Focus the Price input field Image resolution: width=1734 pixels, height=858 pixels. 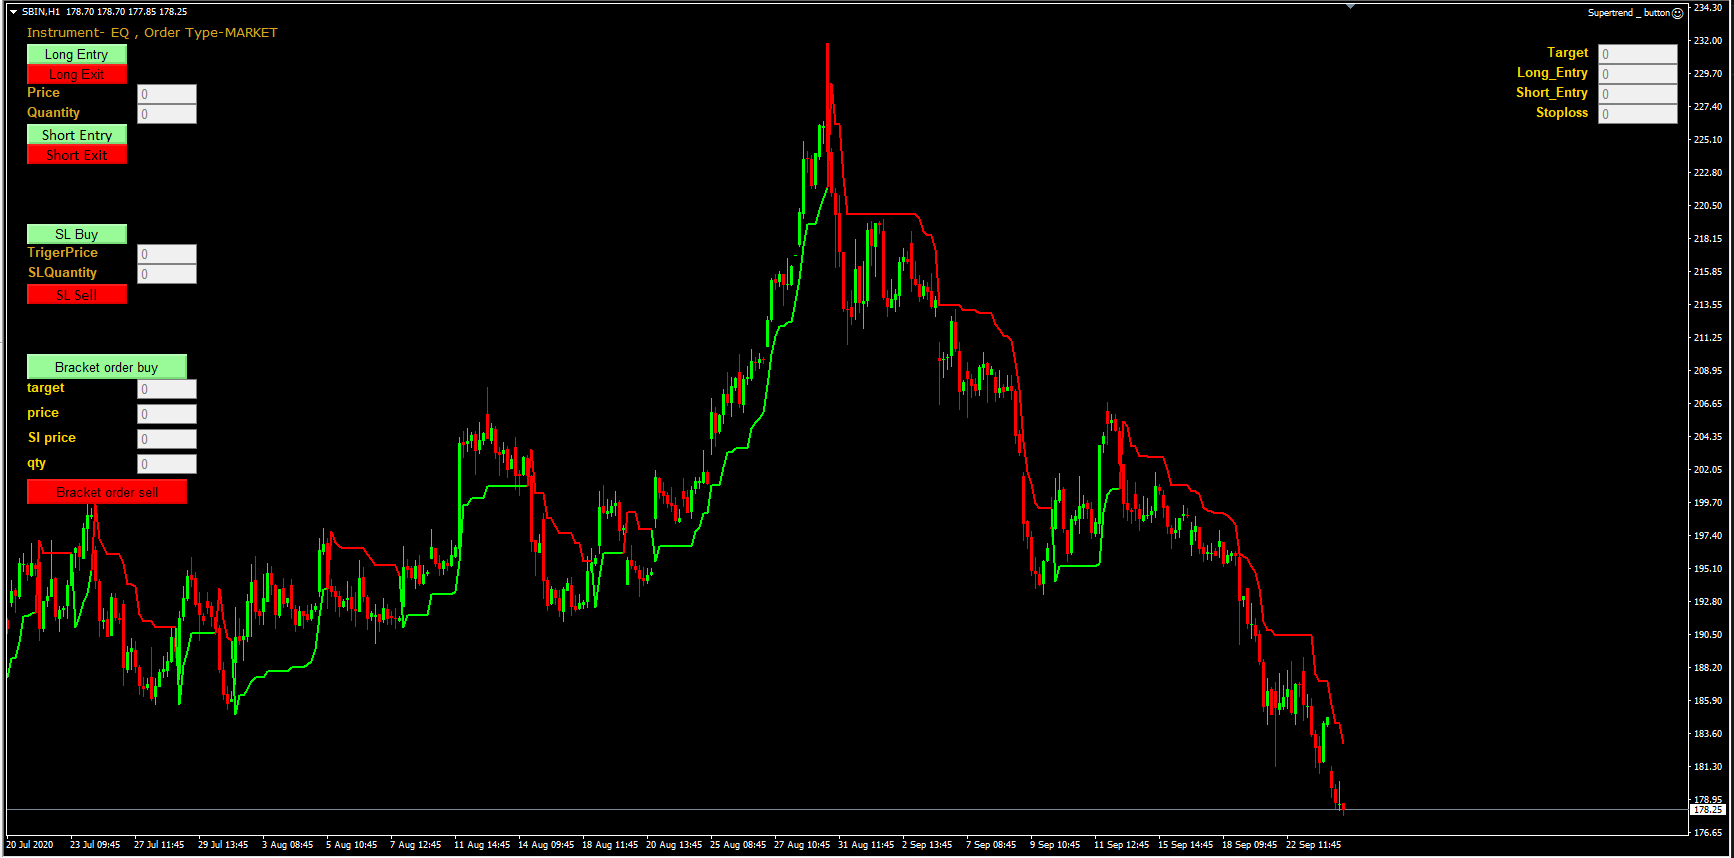tap(167, 94)
